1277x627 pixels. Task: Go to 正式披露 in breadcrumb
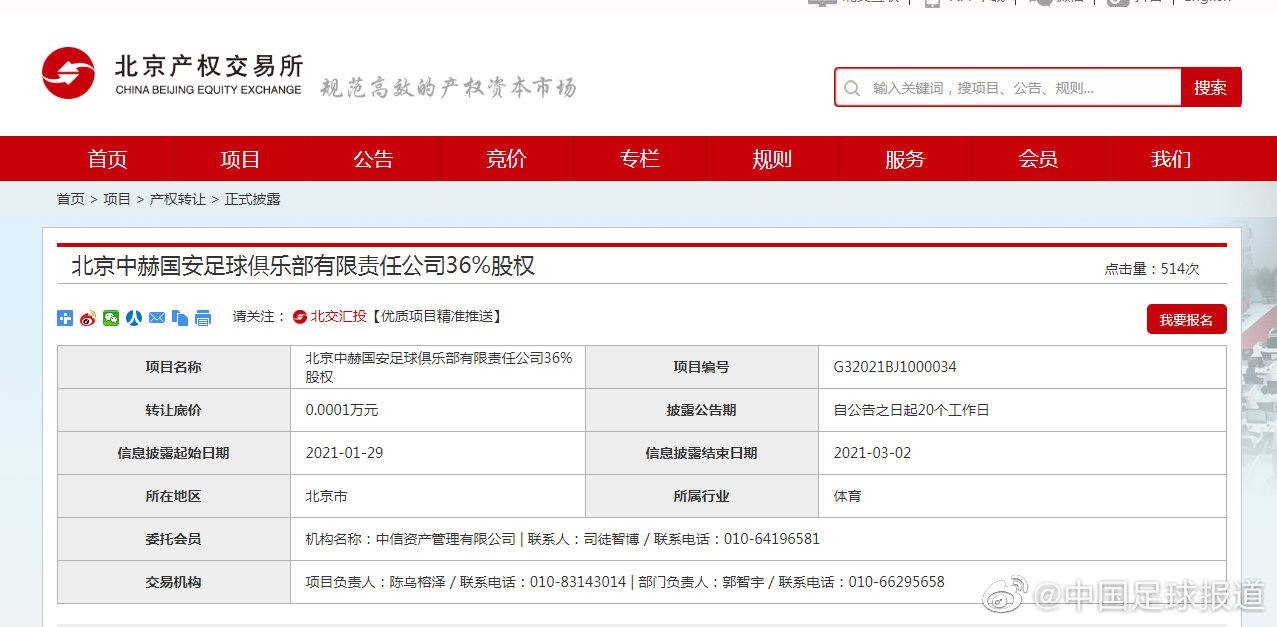[252, 199]
